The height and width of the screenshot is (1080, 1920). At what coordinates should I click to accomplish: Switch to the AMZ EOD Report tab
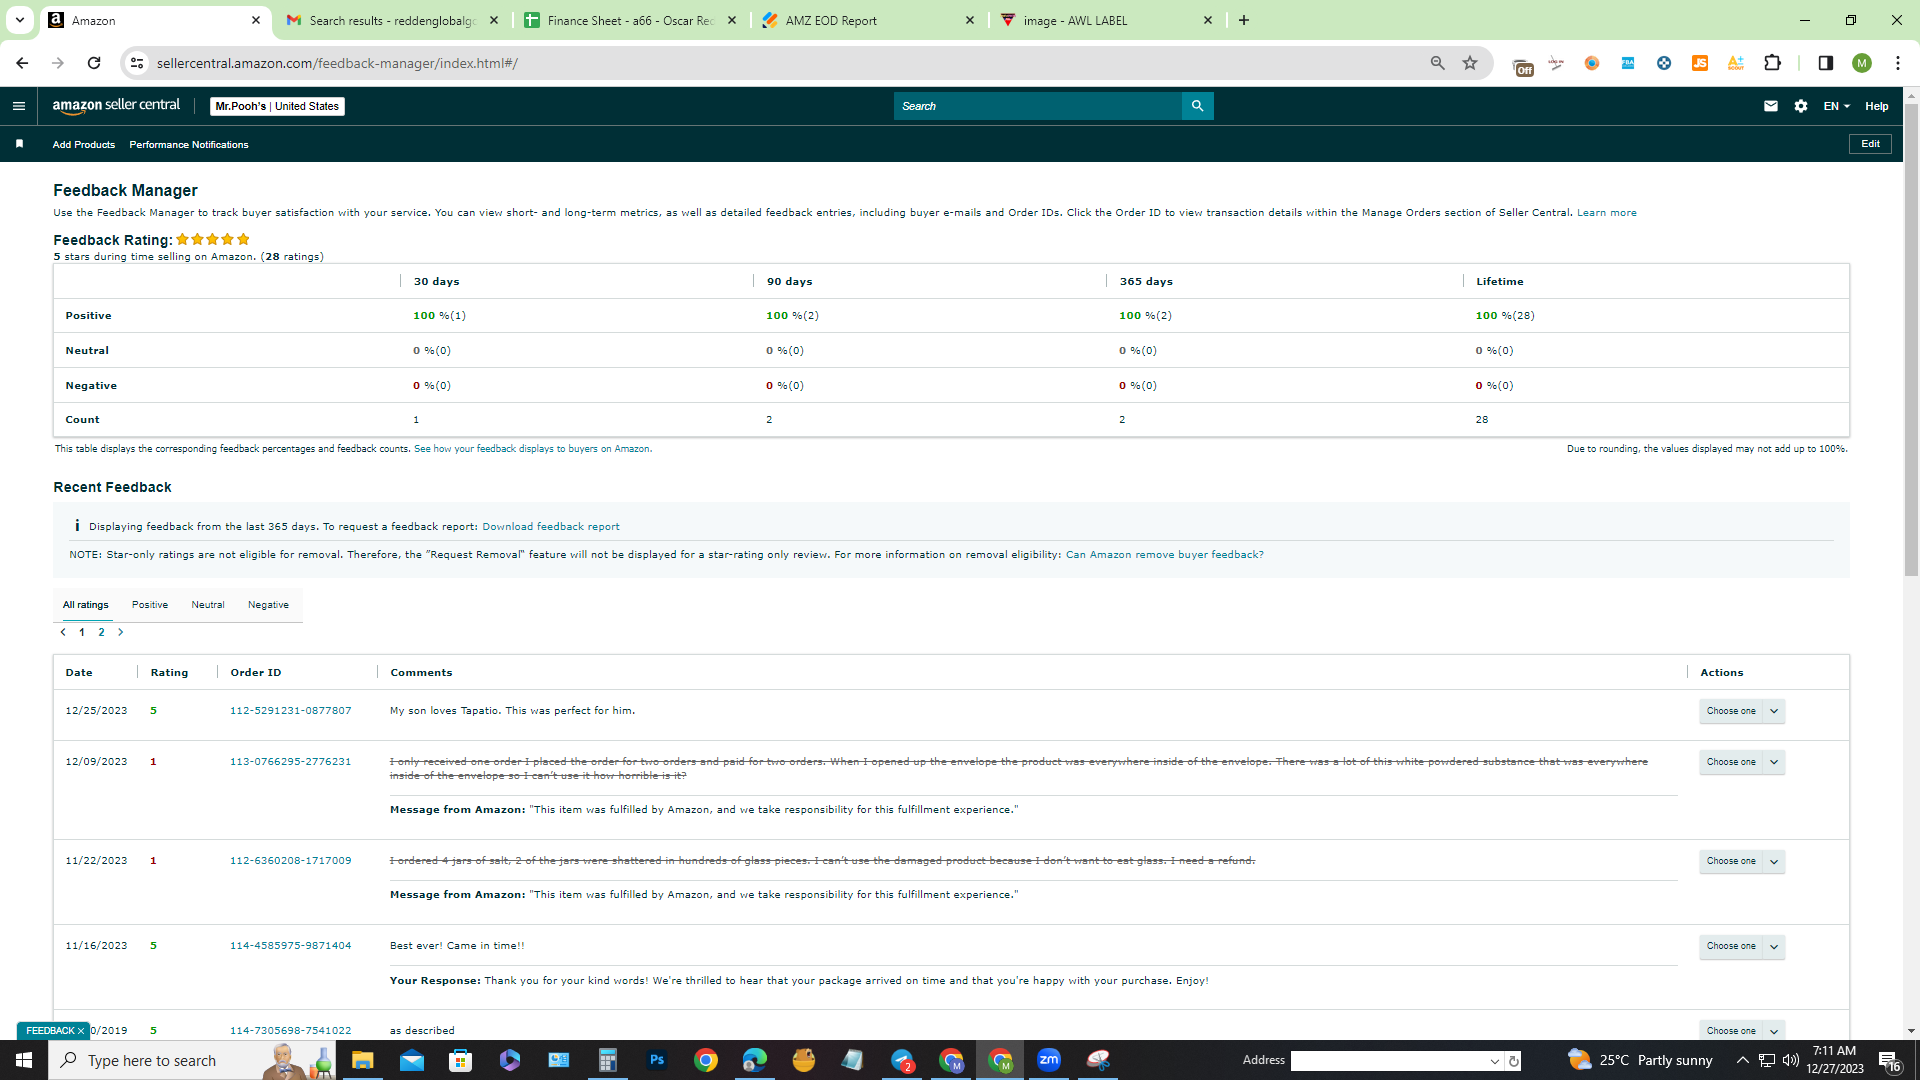[869, 20]
